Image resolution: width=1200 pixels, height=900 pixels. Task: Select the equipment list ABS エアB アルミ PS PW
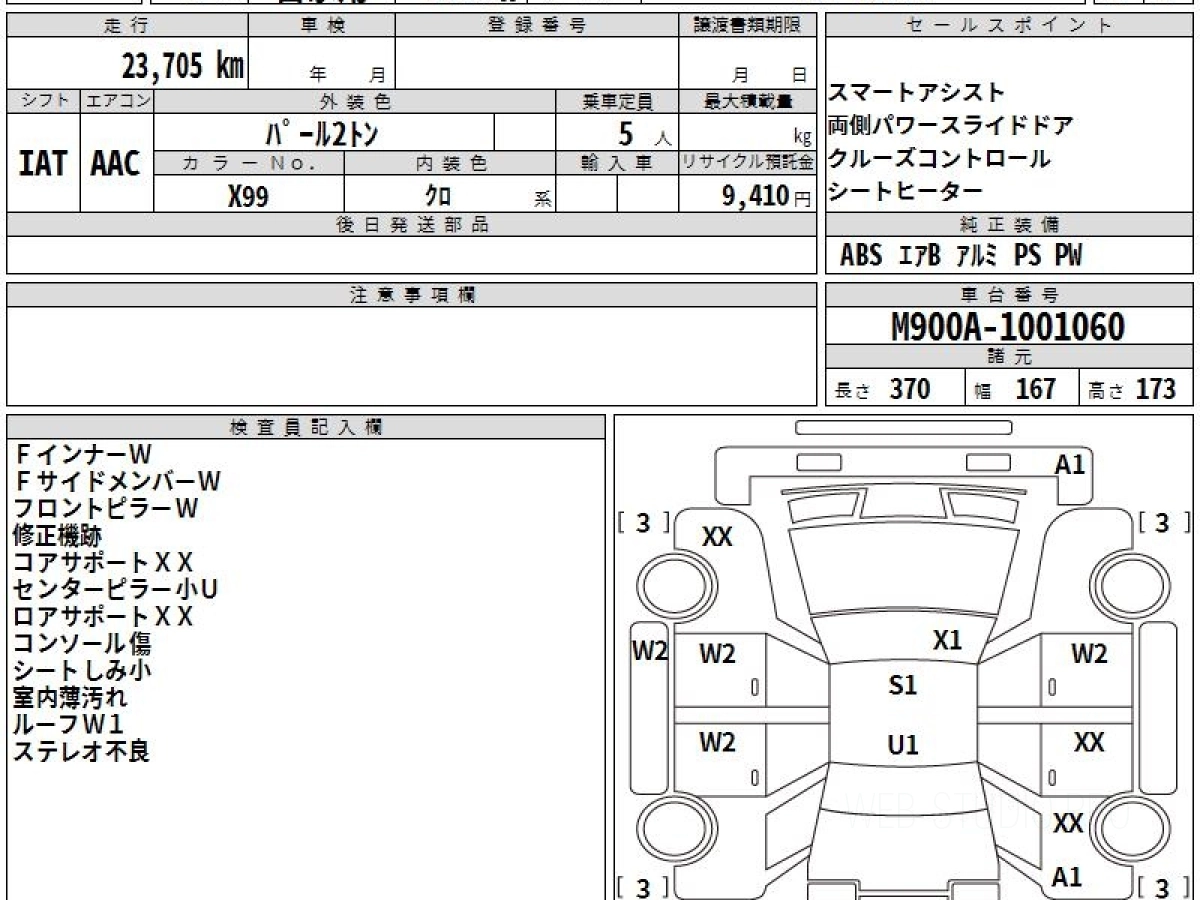coord(961,256)
